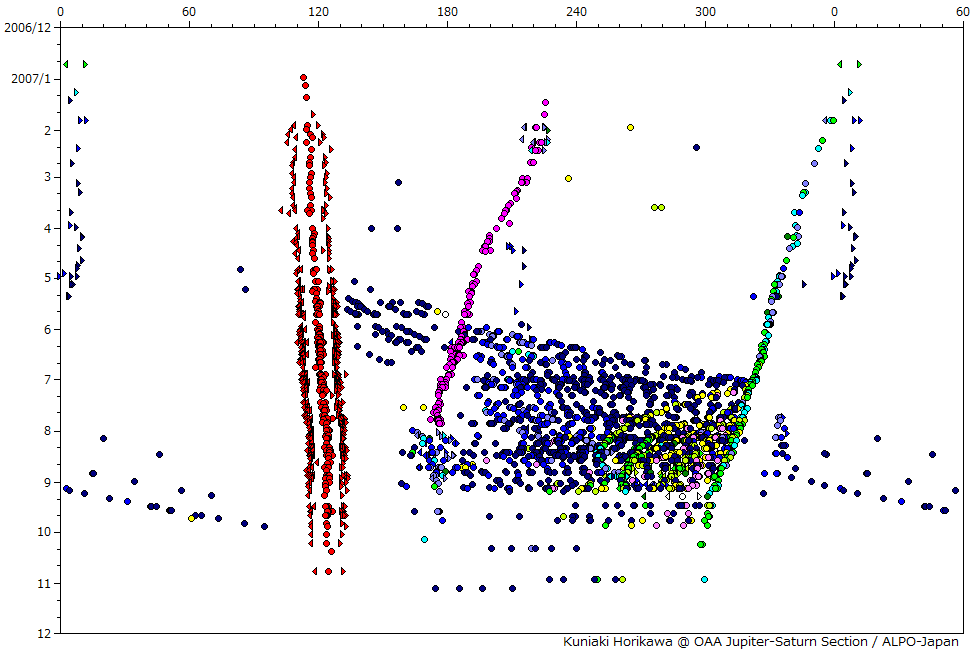This screenshot has width=980, height=650.
Task: Select the "300" longitude axis label
Action: [706, 12]
